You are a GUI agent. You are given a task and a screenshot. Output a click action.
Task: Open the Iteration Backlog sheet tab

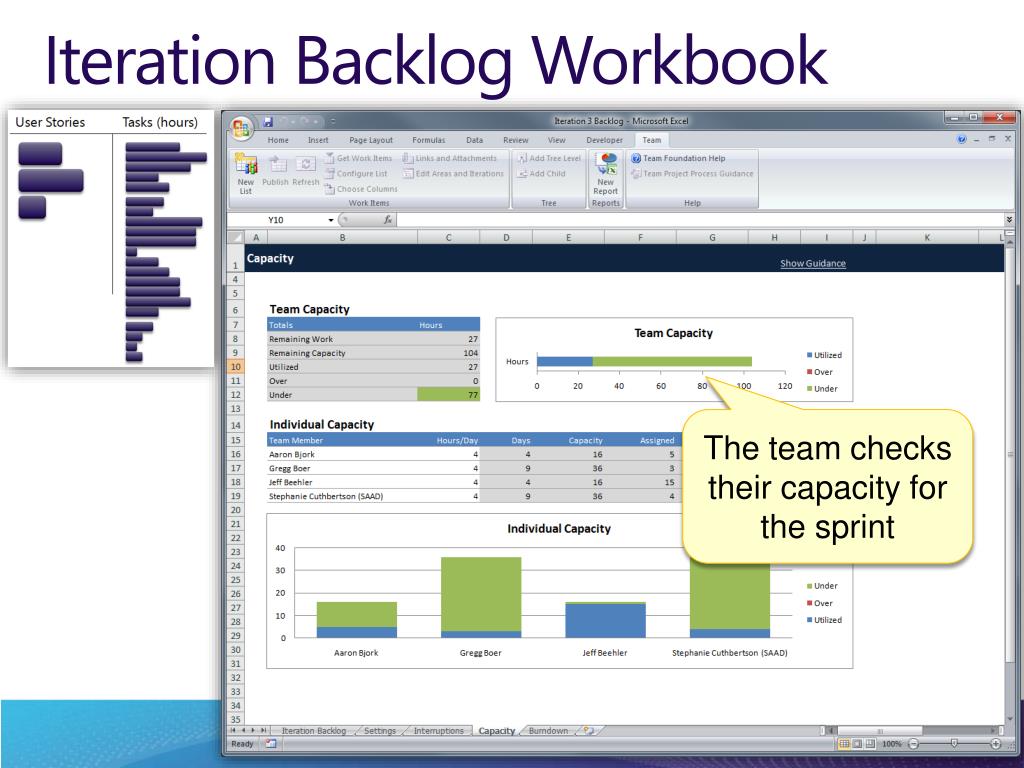(313, 731)
